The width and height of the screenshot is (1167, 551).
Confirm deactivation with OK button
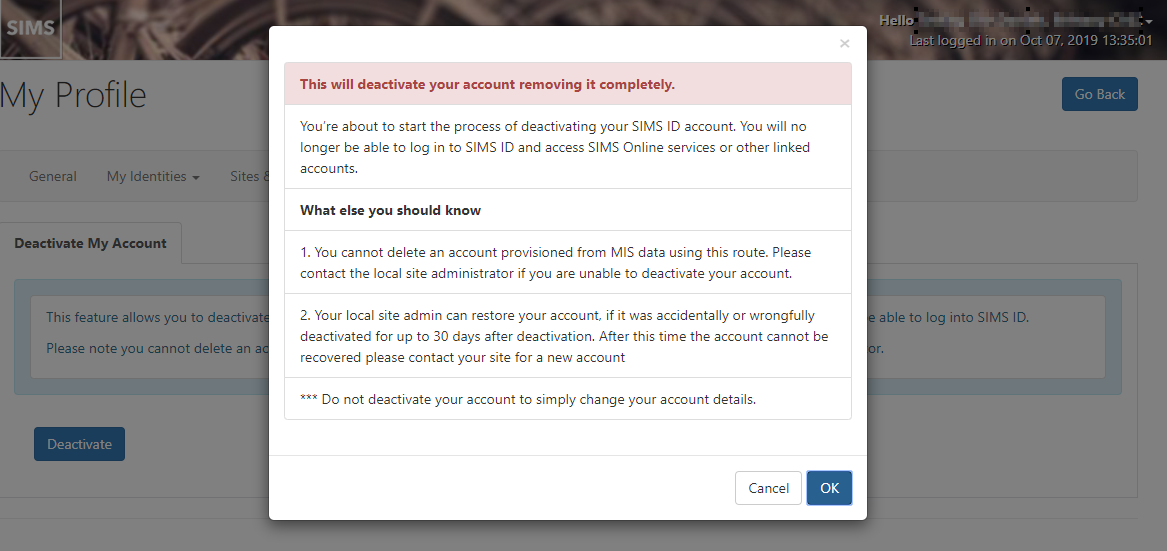point(829,488)
